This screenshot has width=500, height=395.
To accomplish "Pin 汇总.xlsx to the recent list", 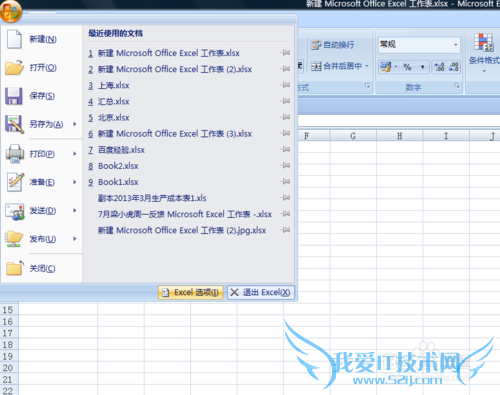I will (x=285, y=101).
